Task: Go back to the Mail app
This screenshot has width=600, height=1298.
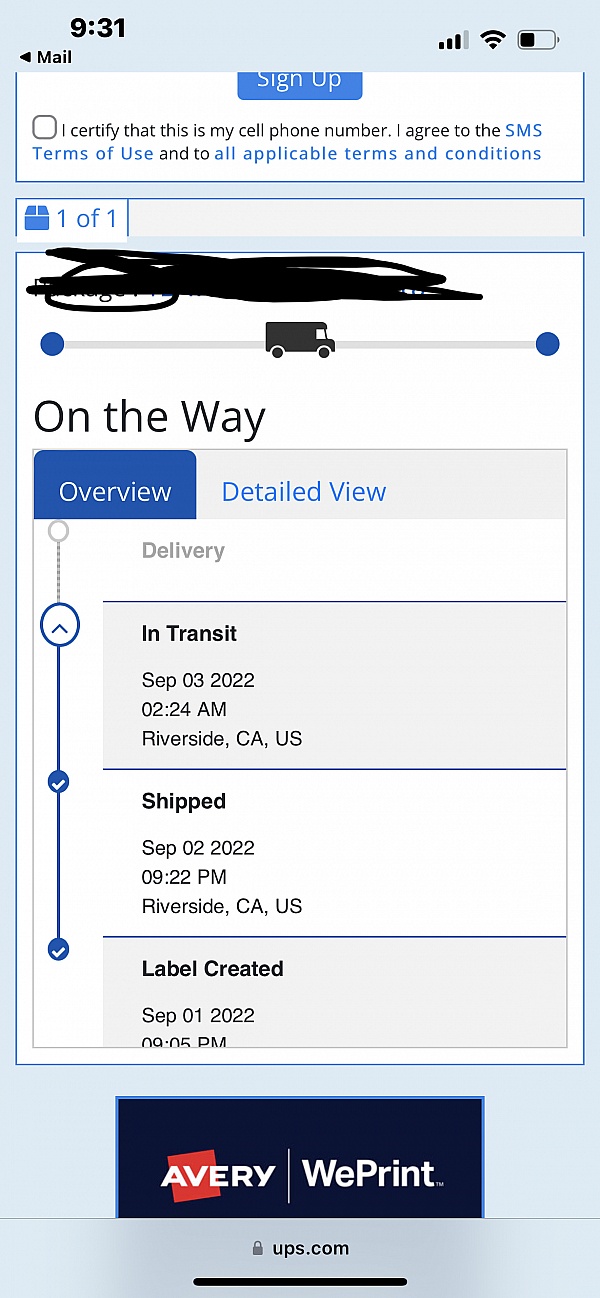Action: point(46,57)
